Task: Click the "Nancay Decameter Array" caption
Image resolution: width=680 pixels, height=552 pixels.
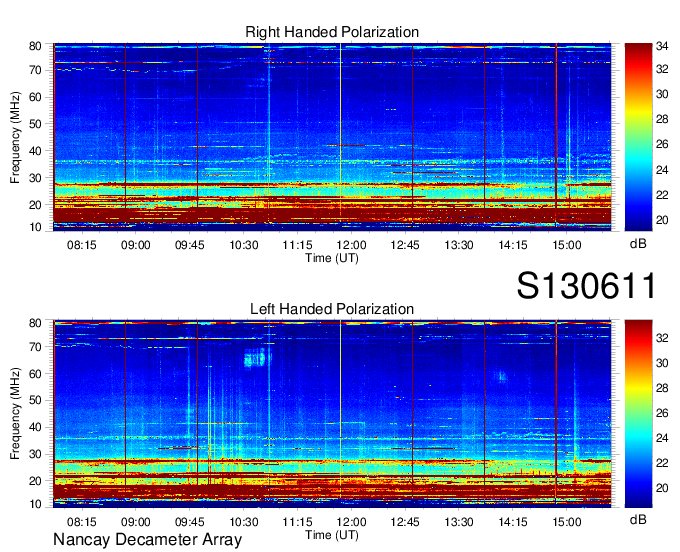Action: [147, 540]
